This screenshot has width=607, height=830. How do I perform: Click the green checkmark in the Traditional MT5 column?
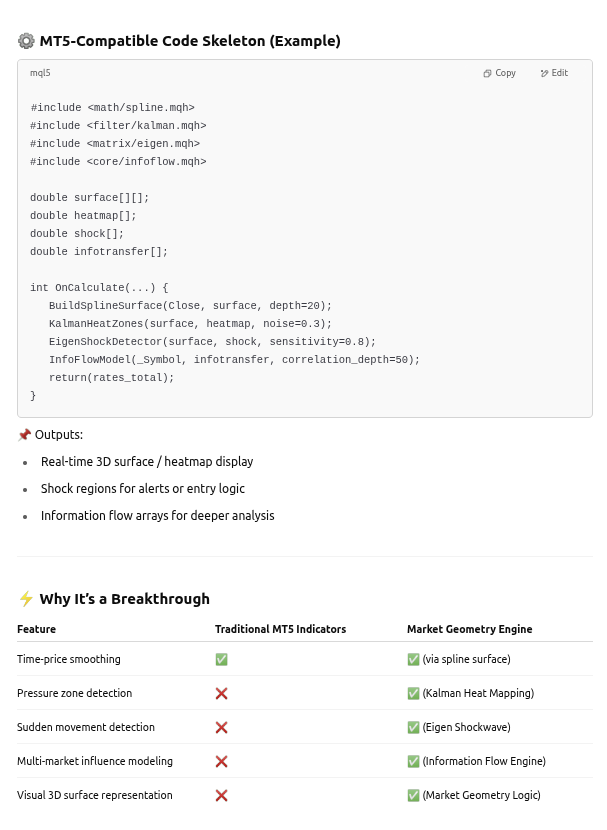tap(221, 660)
